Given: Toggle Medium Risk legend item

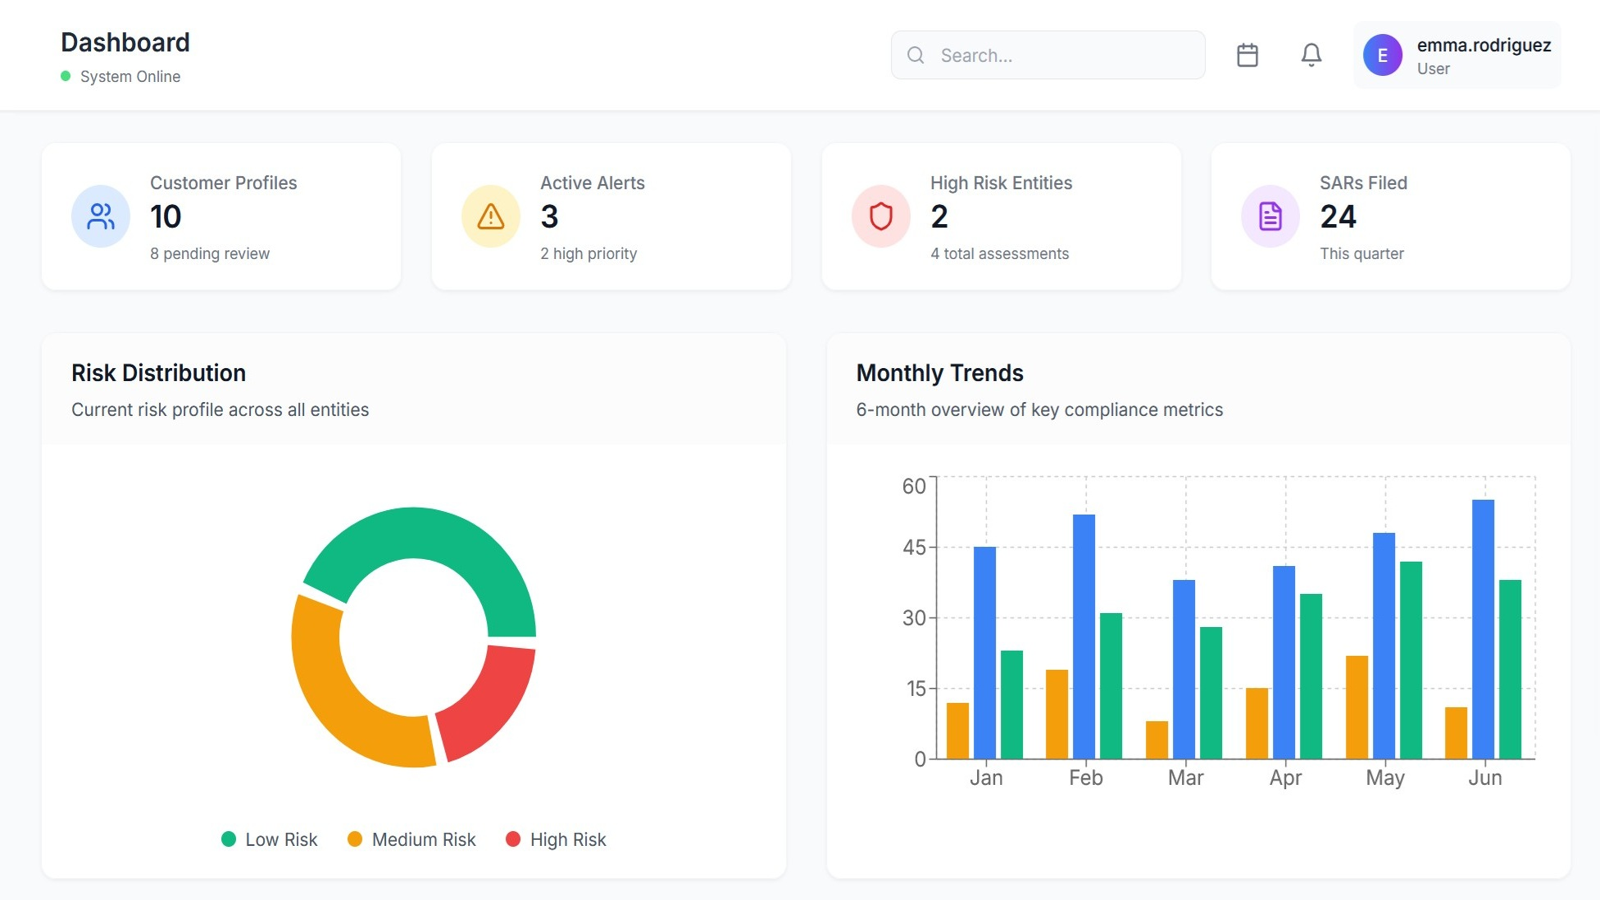Looking at the screenshot, I should coord(411,840).
